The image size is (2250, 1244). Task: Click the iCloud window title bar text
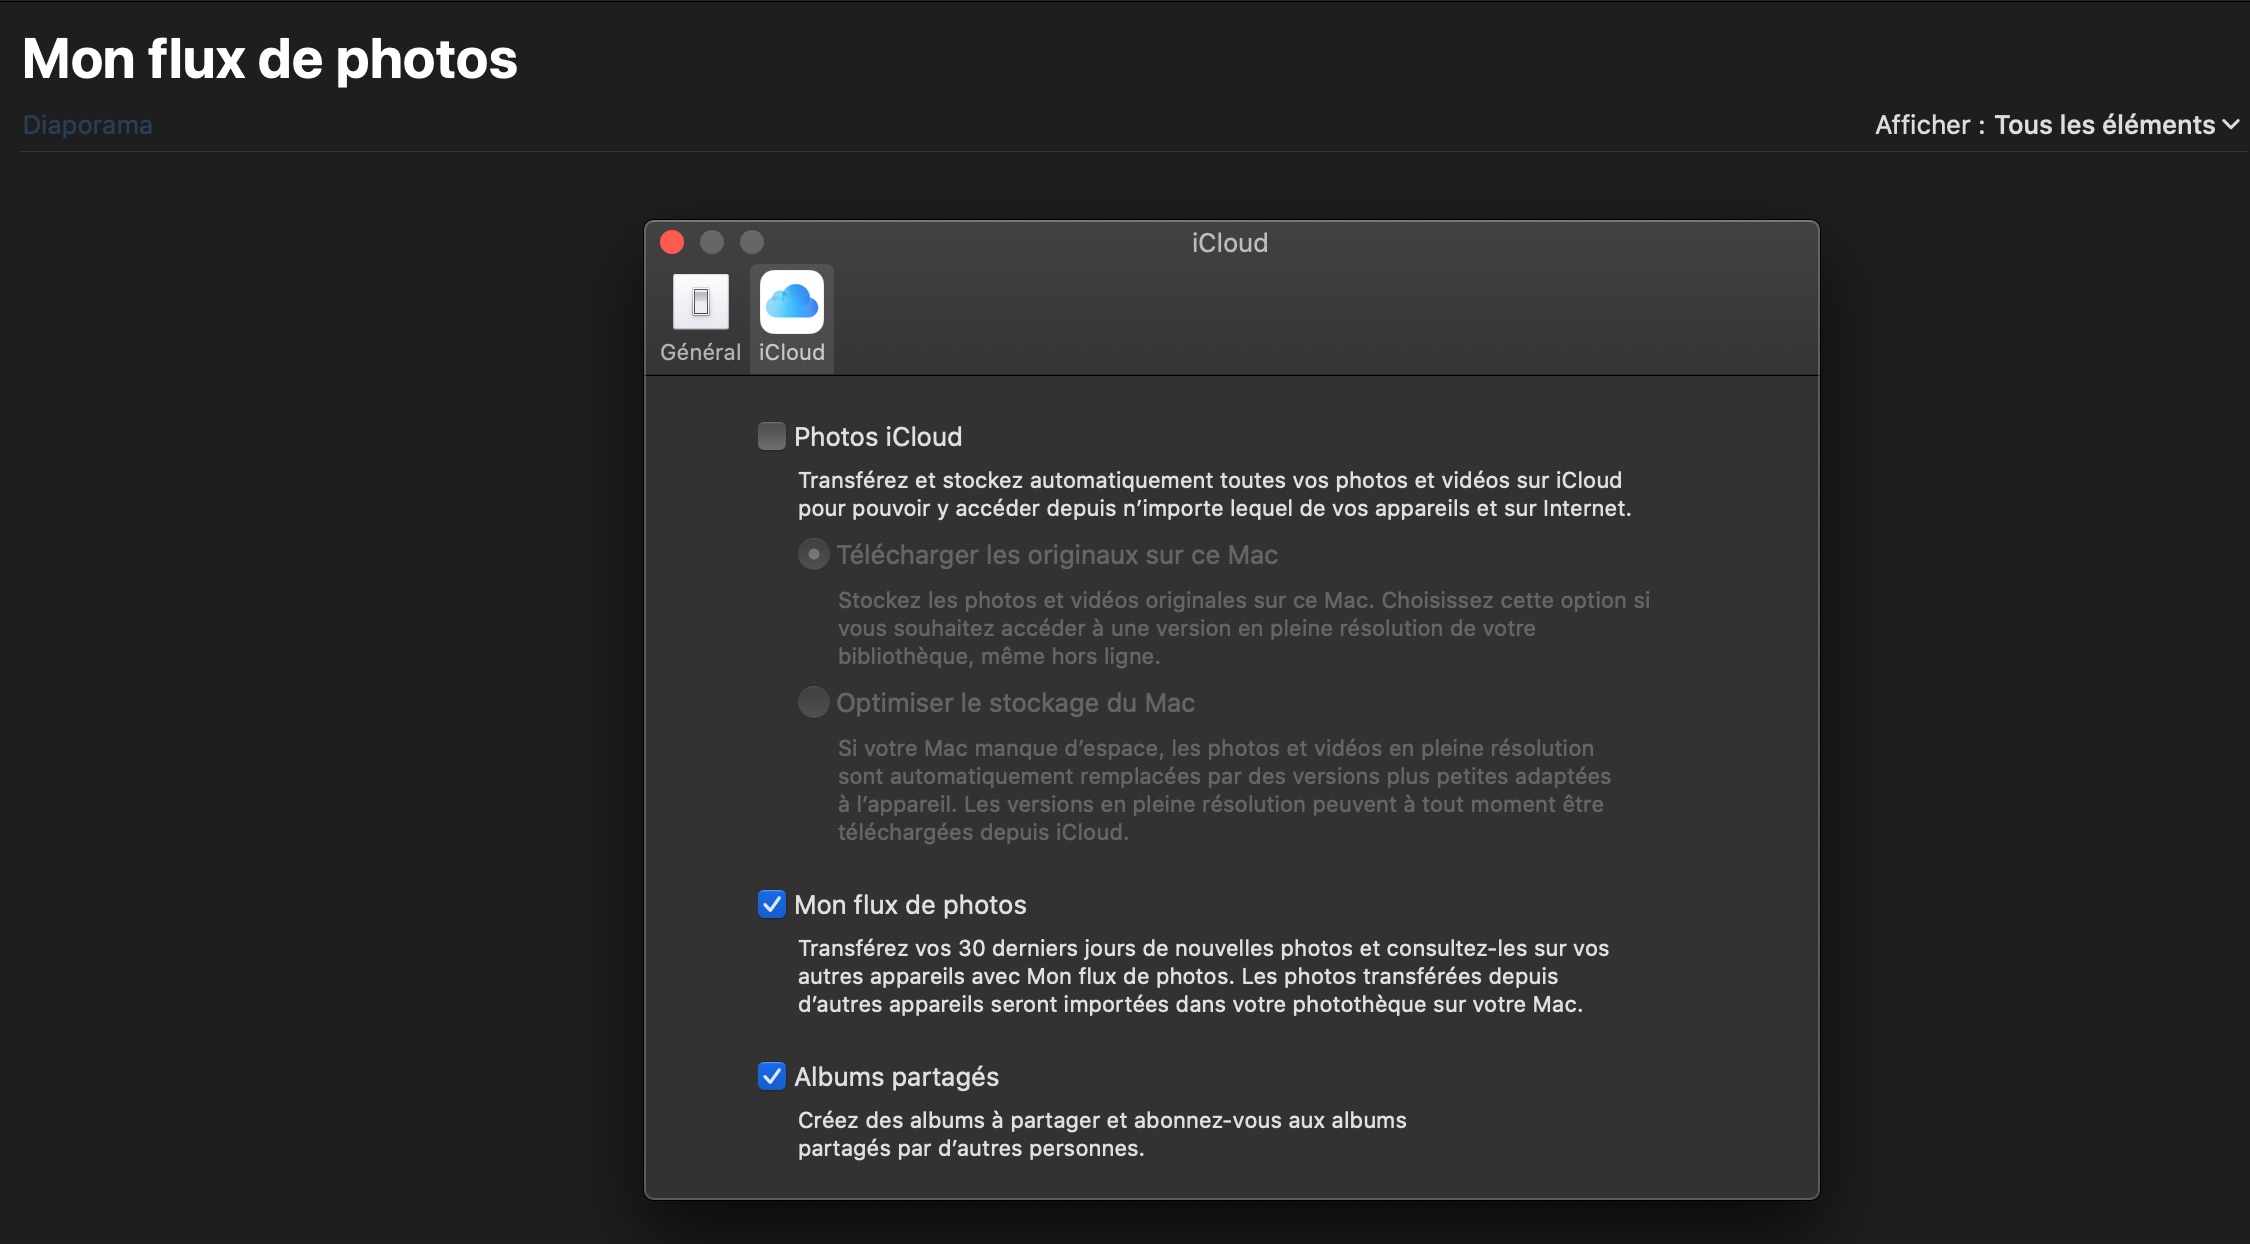coord(1229,243)
